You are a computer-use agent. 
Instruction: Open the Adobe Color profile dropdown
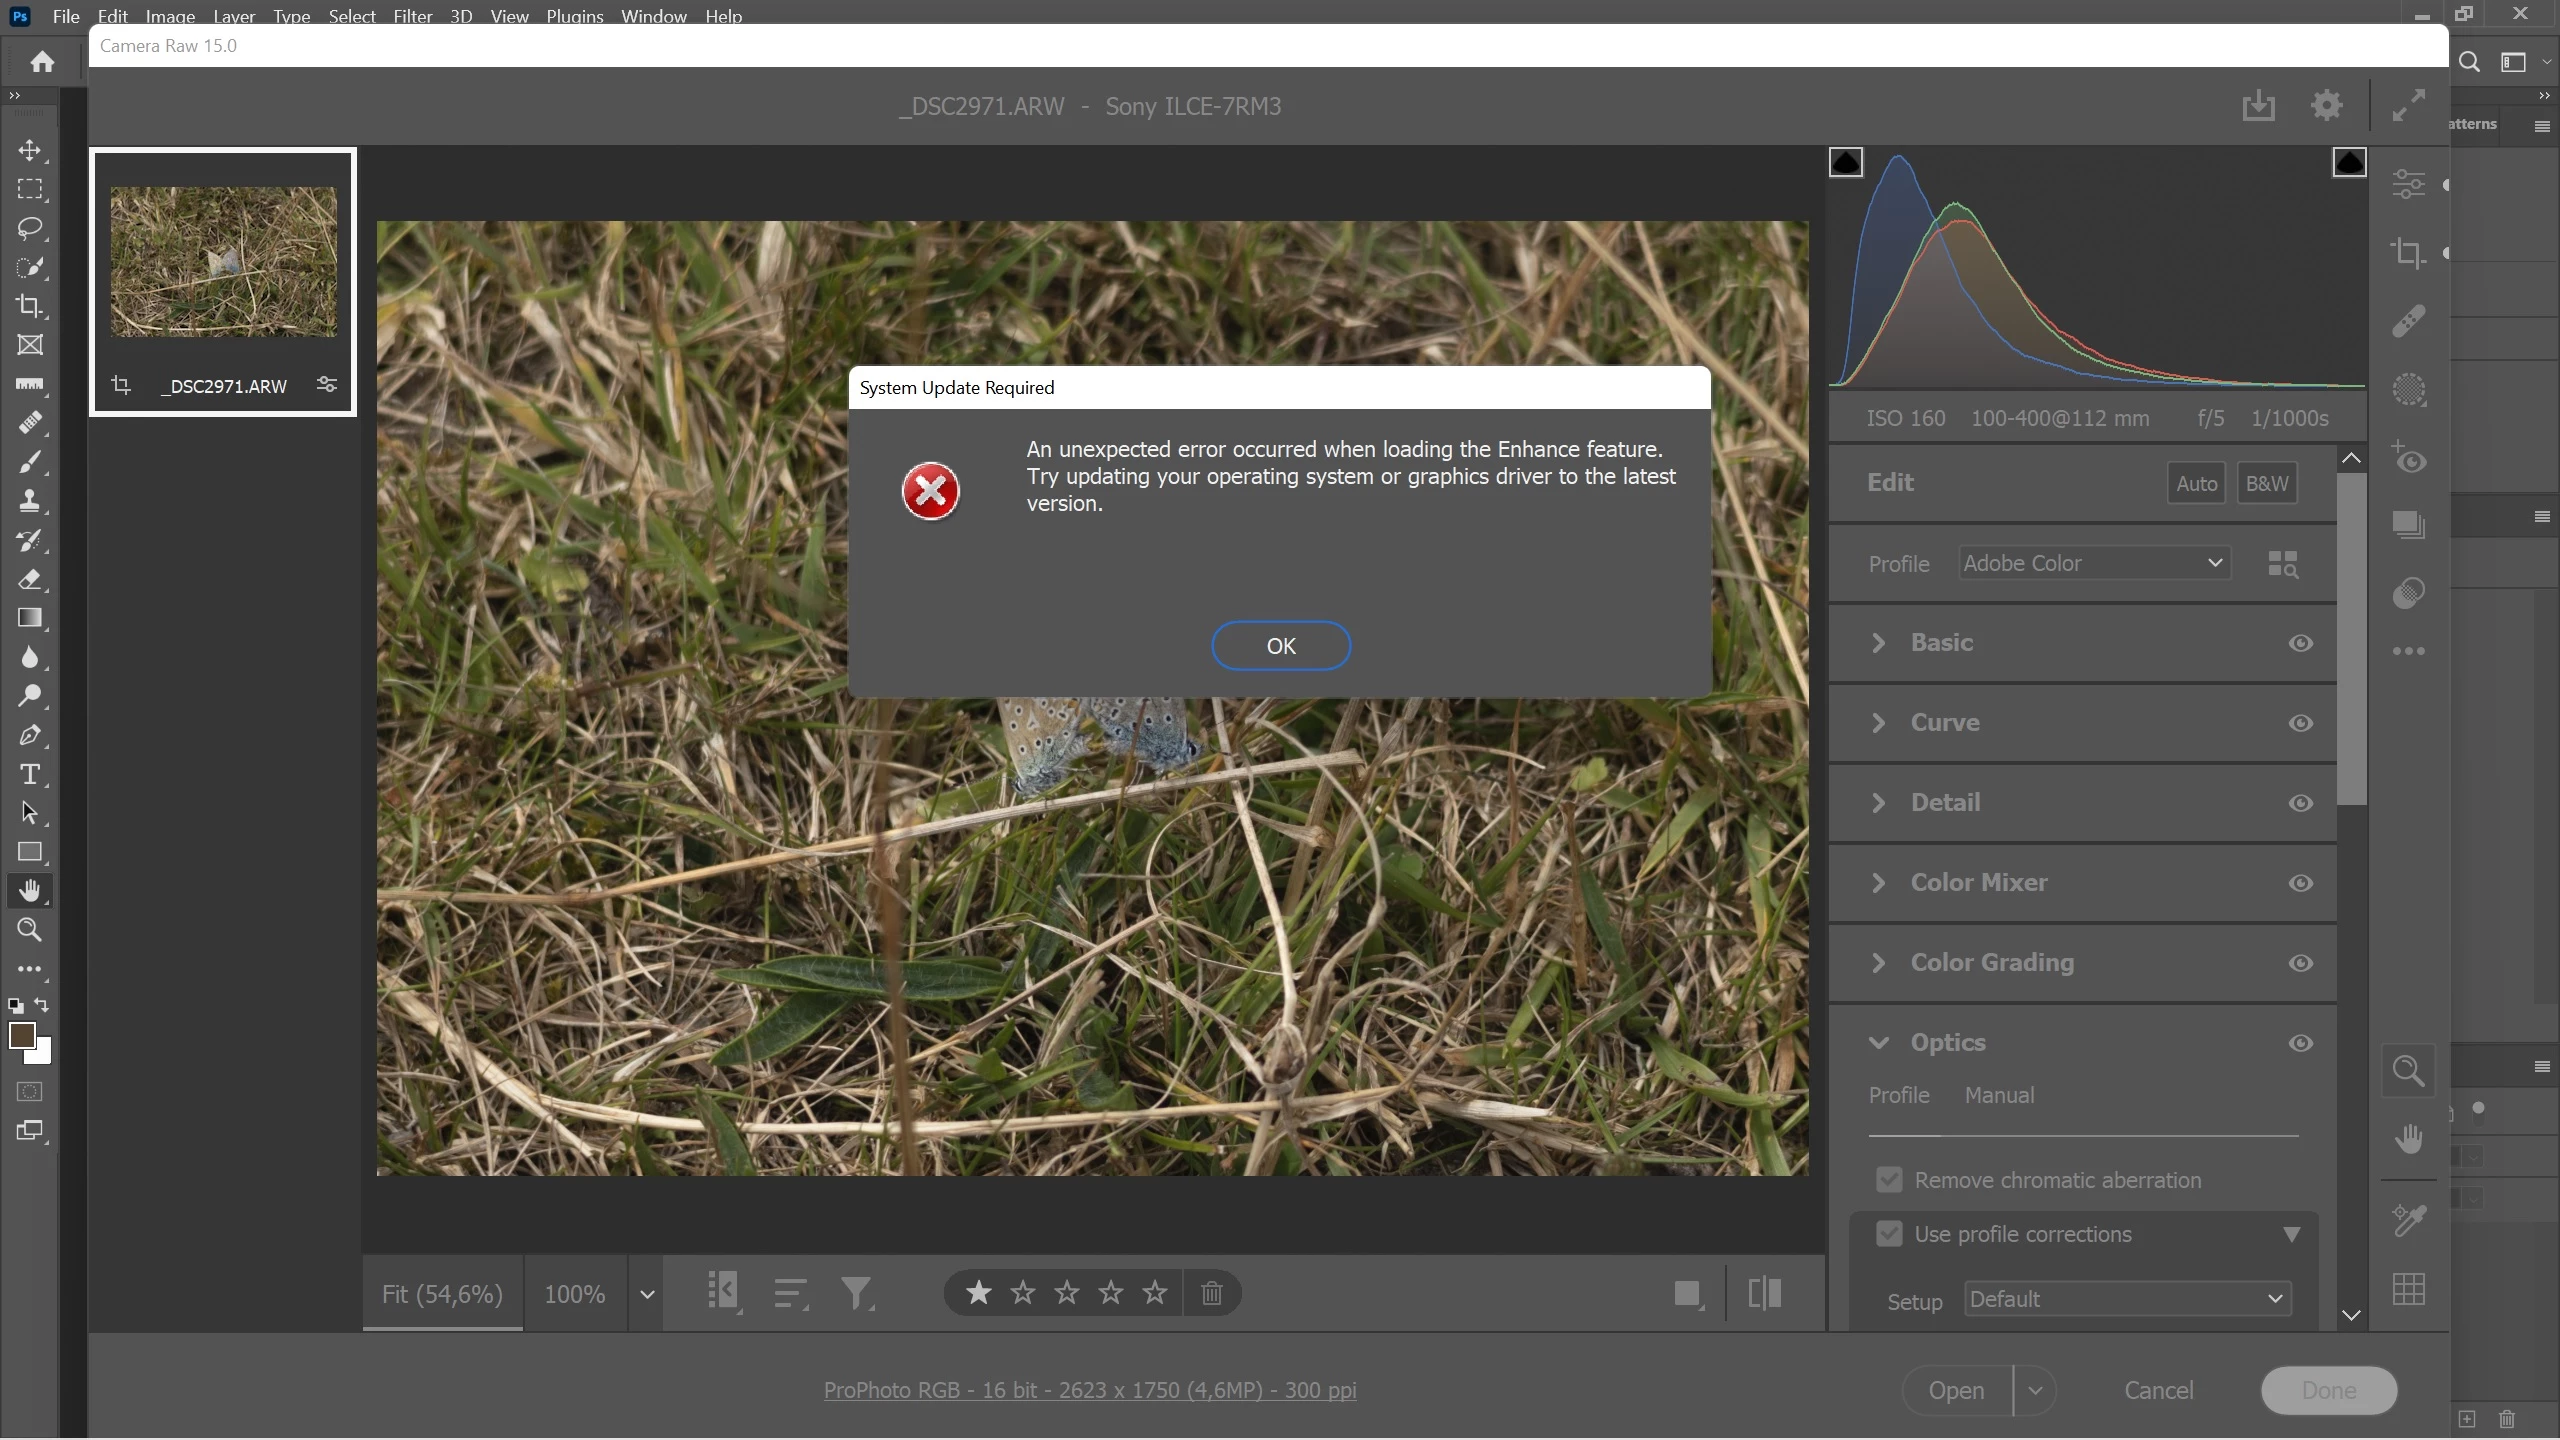pyautogui.click(x=2093, y=563)
